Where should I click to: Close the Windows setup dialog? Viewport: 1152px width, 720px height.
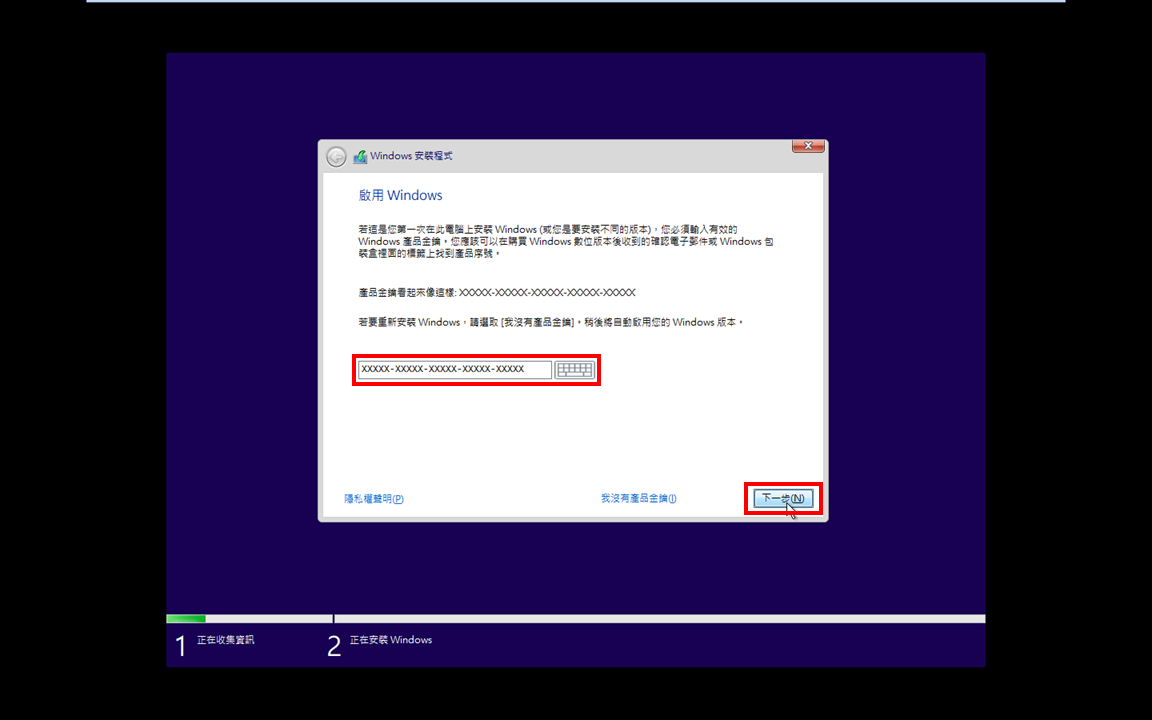pos(808,145)
